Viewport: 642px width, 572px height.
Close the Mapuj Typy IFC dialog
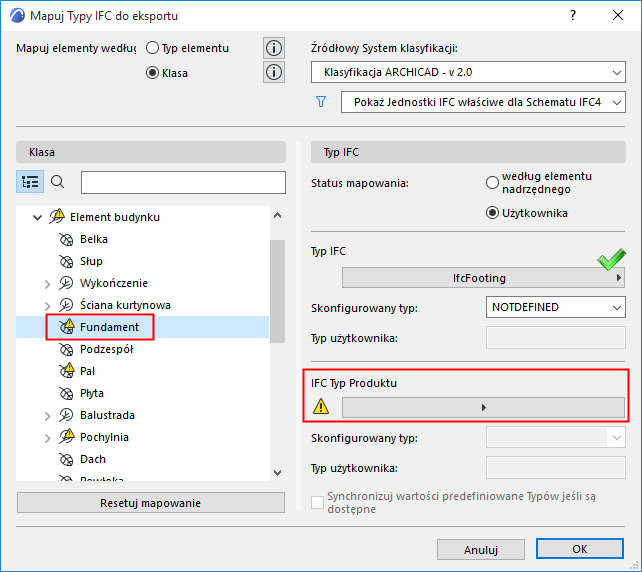click(618, 16)
